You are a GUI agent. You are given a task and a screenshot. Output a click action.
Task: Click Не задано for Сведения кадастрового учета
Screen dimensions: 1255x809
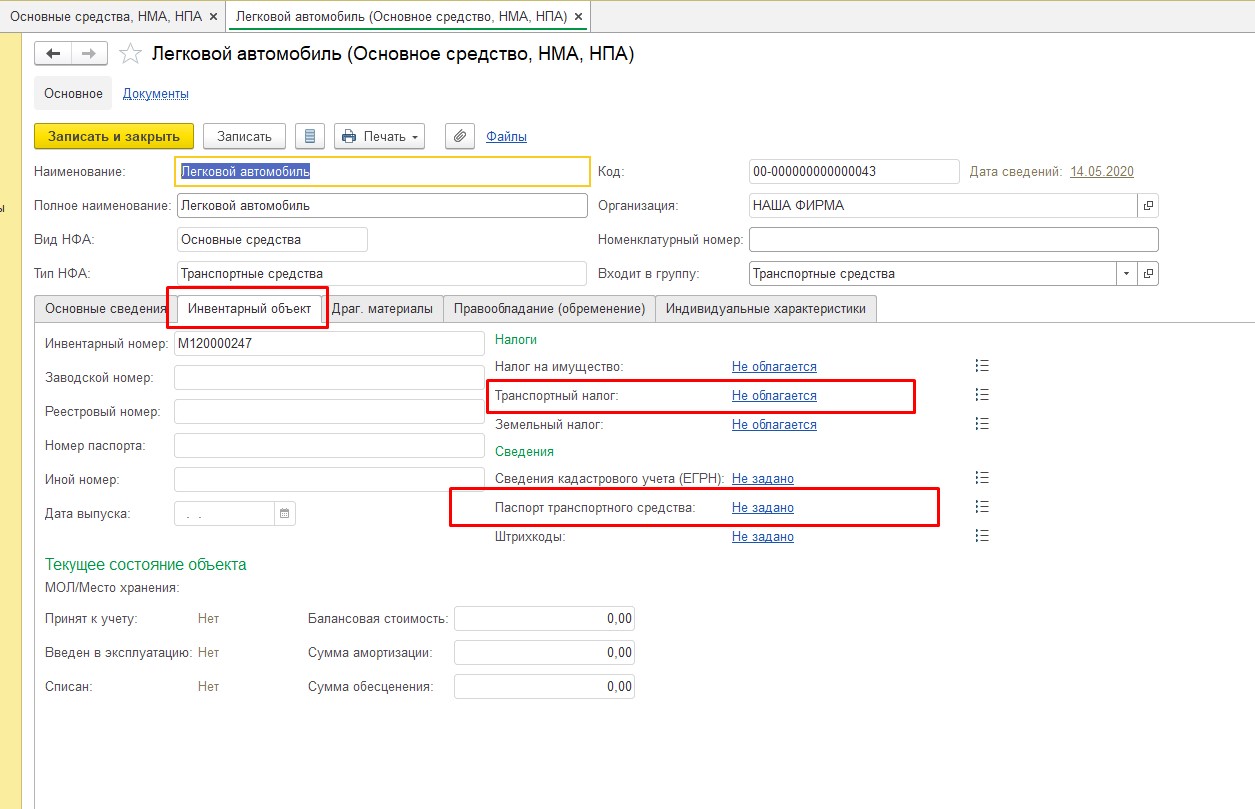pyautogui.click(x=763, y=478)
